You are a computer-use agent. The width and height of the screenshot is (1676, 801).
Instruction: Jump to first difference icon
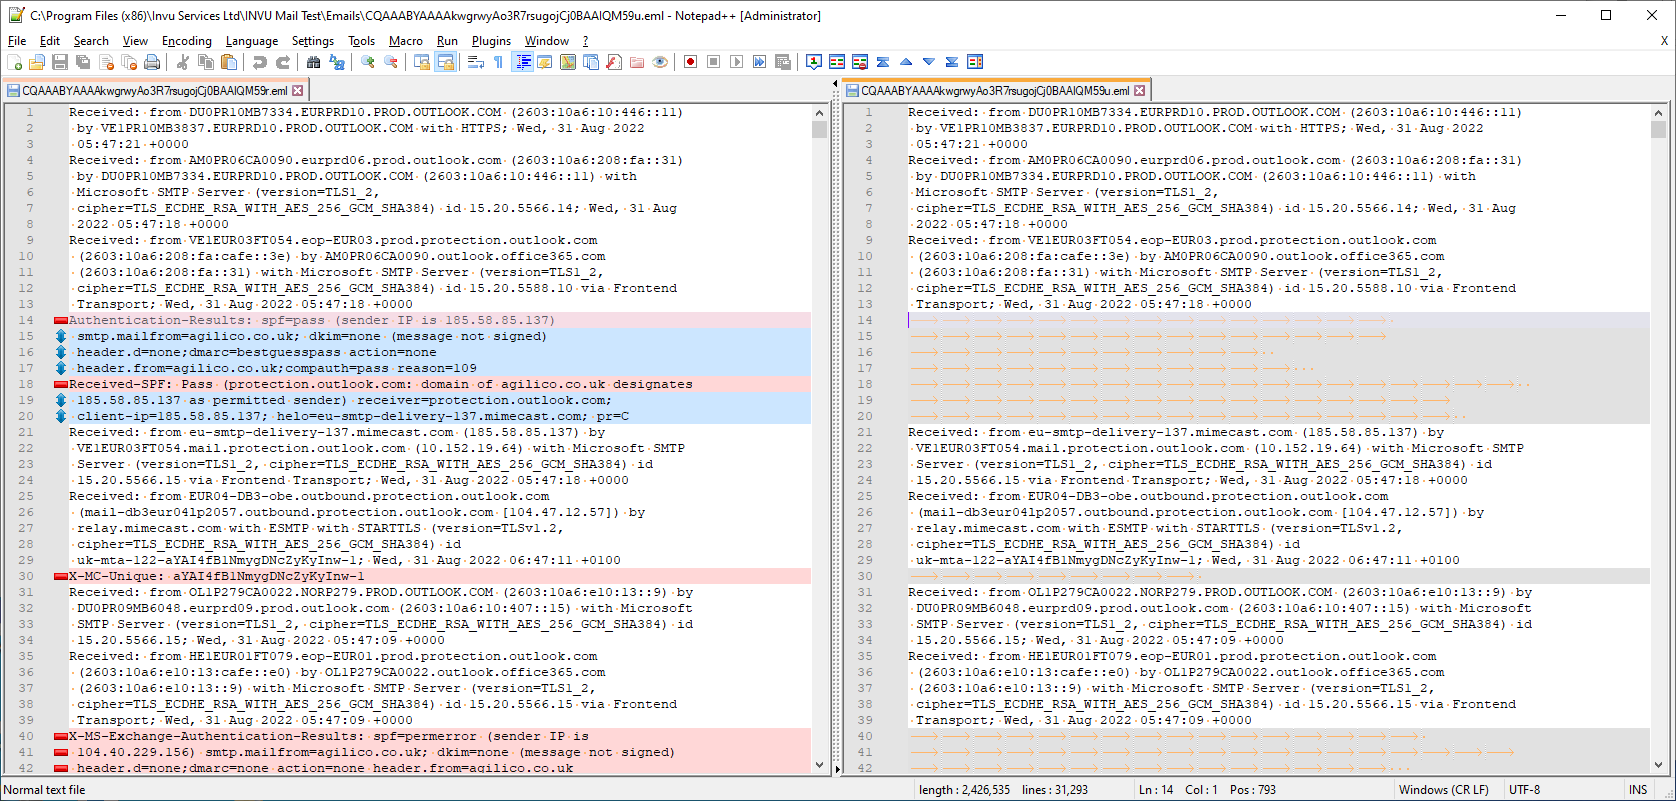(883, 62)
